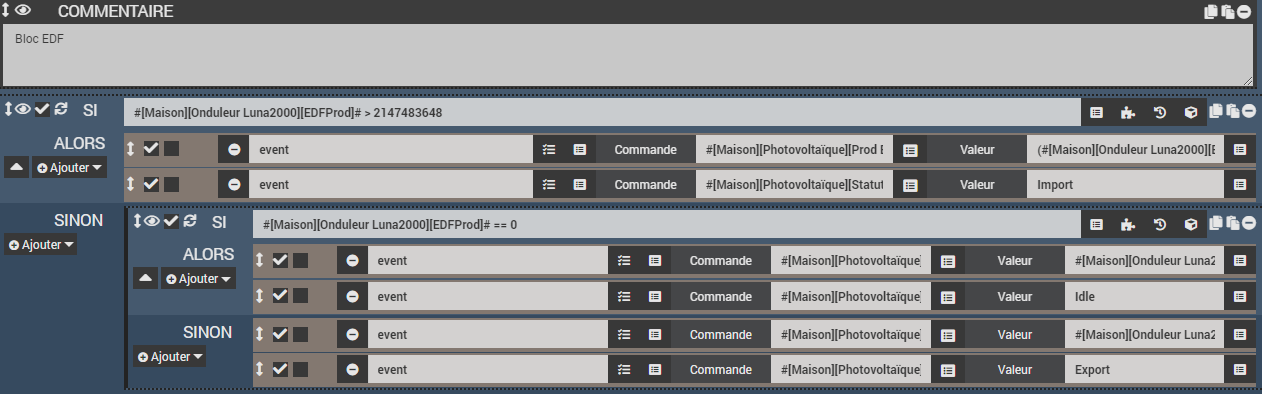The height and width of the screenshot is (394, 1262).
Task: Delete the COMMENTAIRE block with minus icon
Action: pyautogui.click(x=1244, y=12)
